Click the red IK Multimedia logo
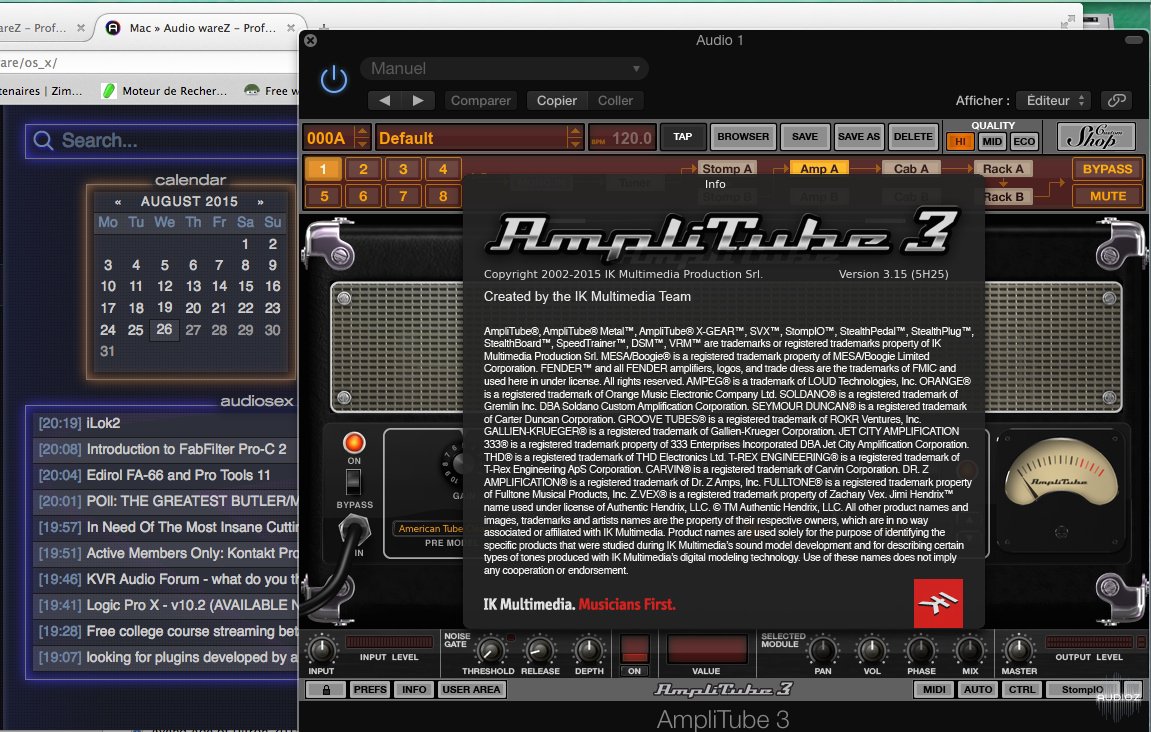Viewport: 1151px width, 732px height. pyautogui.click(x=938, y=604)
